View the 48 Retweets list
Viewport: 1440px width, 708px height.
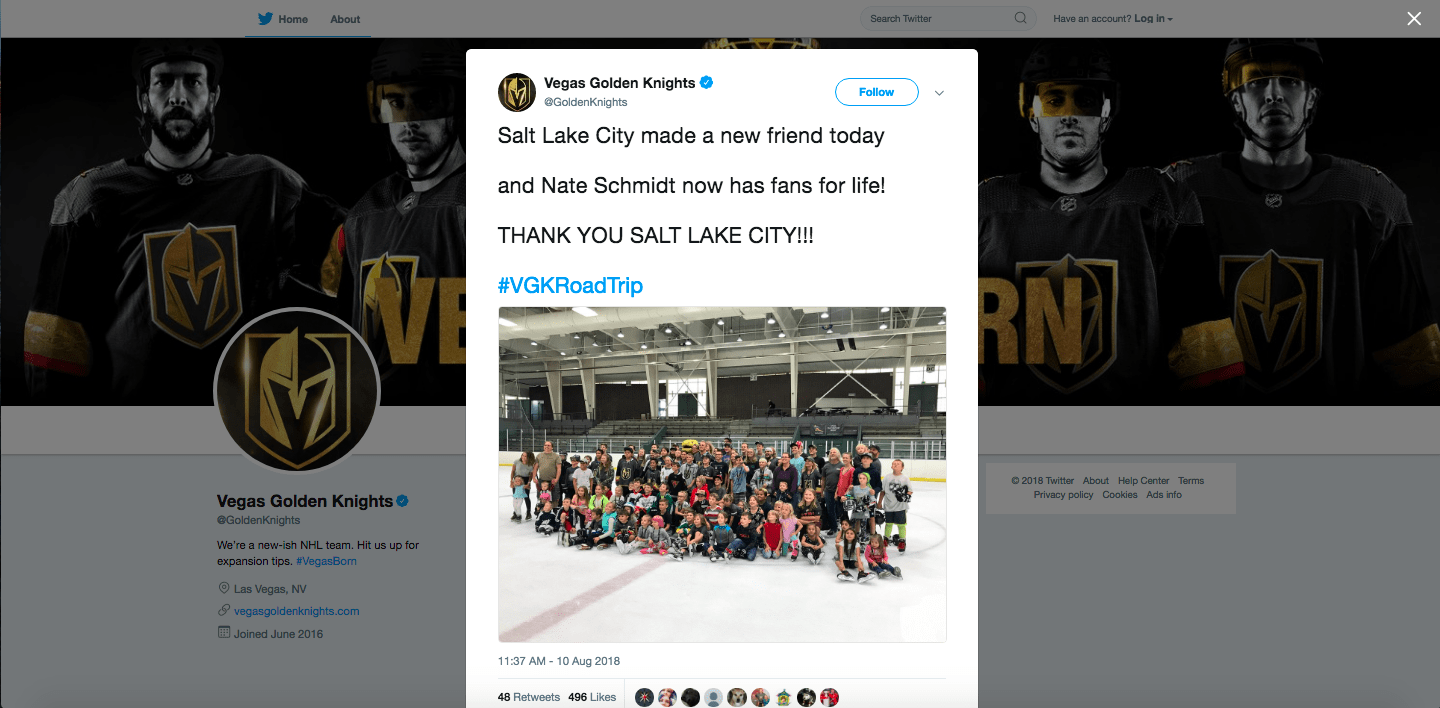(x=529, y=697)
